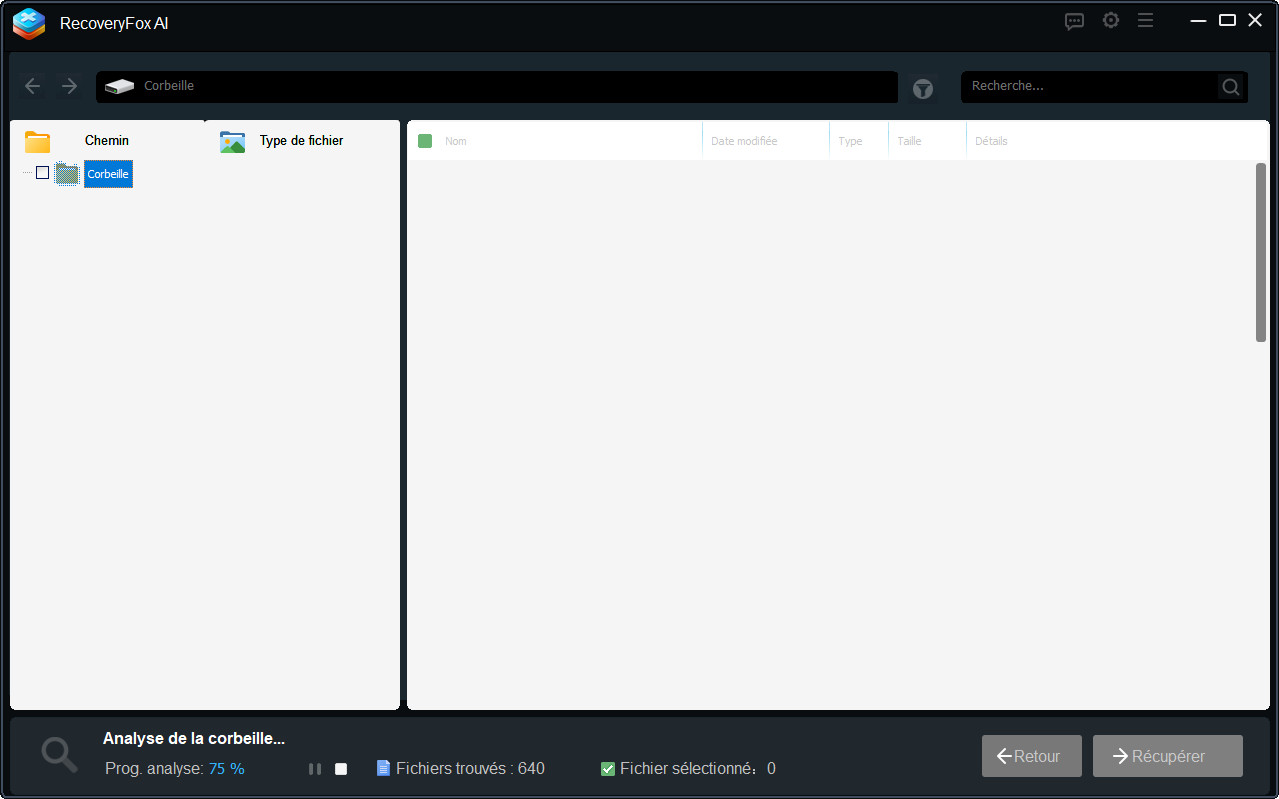Screen dimensions: 1279x799
Task: Maximize the RecoveryFox window
Action: (x=1227, y=20)
